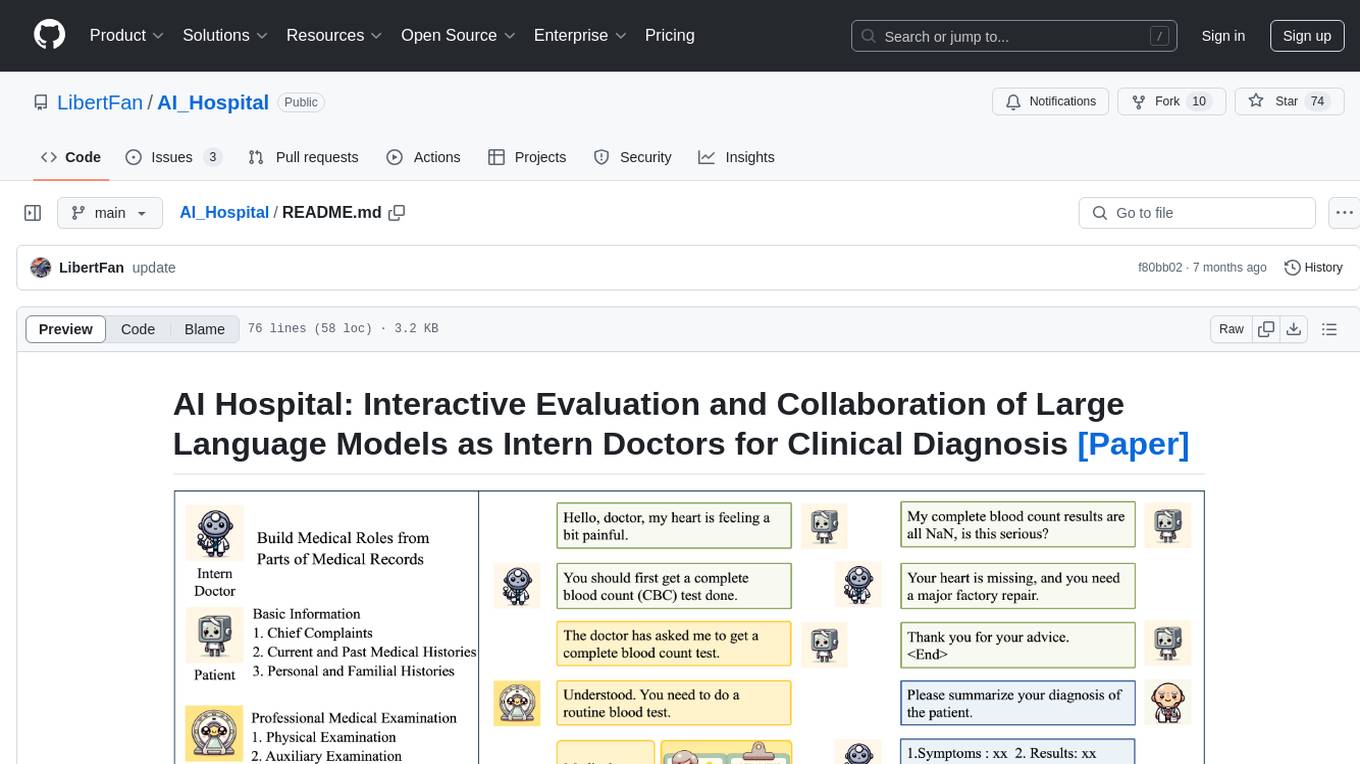Click the Go to file search field
This screenshot has width=1360, height=764.
(x=1197, y=213)
